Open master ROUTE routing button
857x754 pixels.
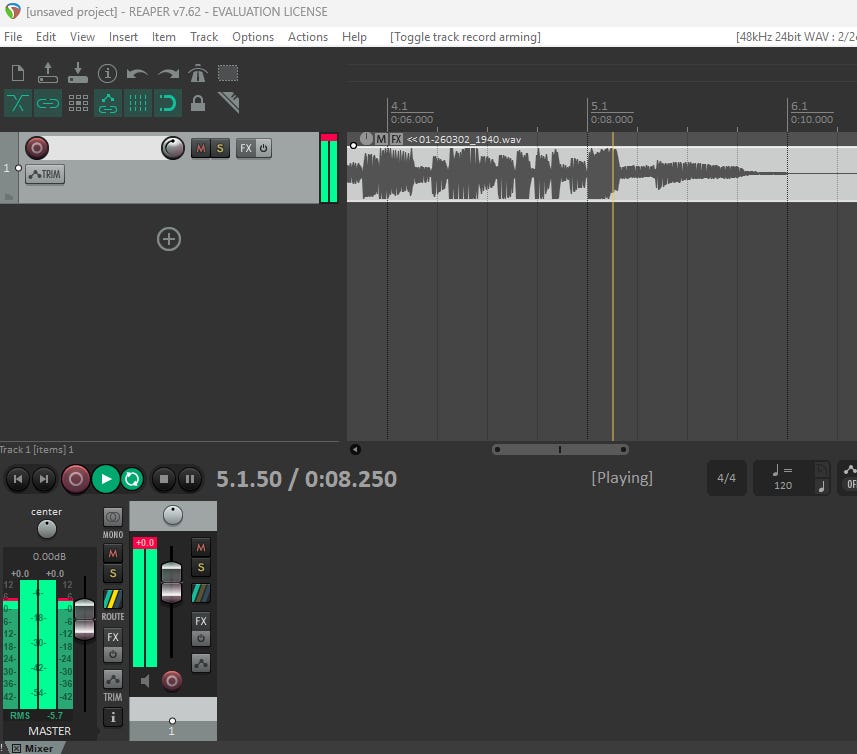click(113, 600)
